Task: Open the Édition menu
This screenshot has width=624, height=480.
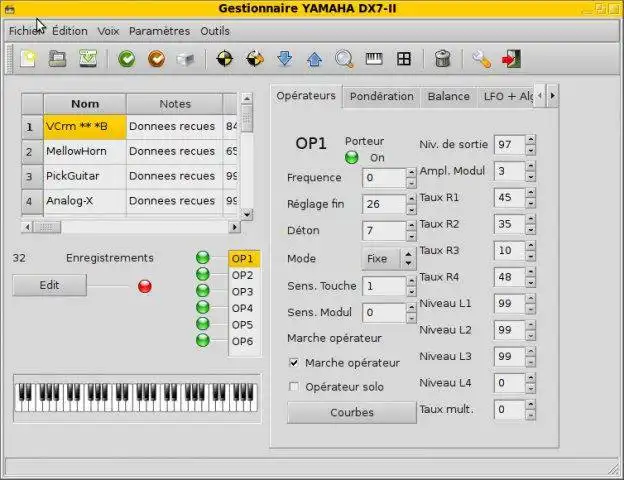Action: pyautogui.click(x=70, y=31)
